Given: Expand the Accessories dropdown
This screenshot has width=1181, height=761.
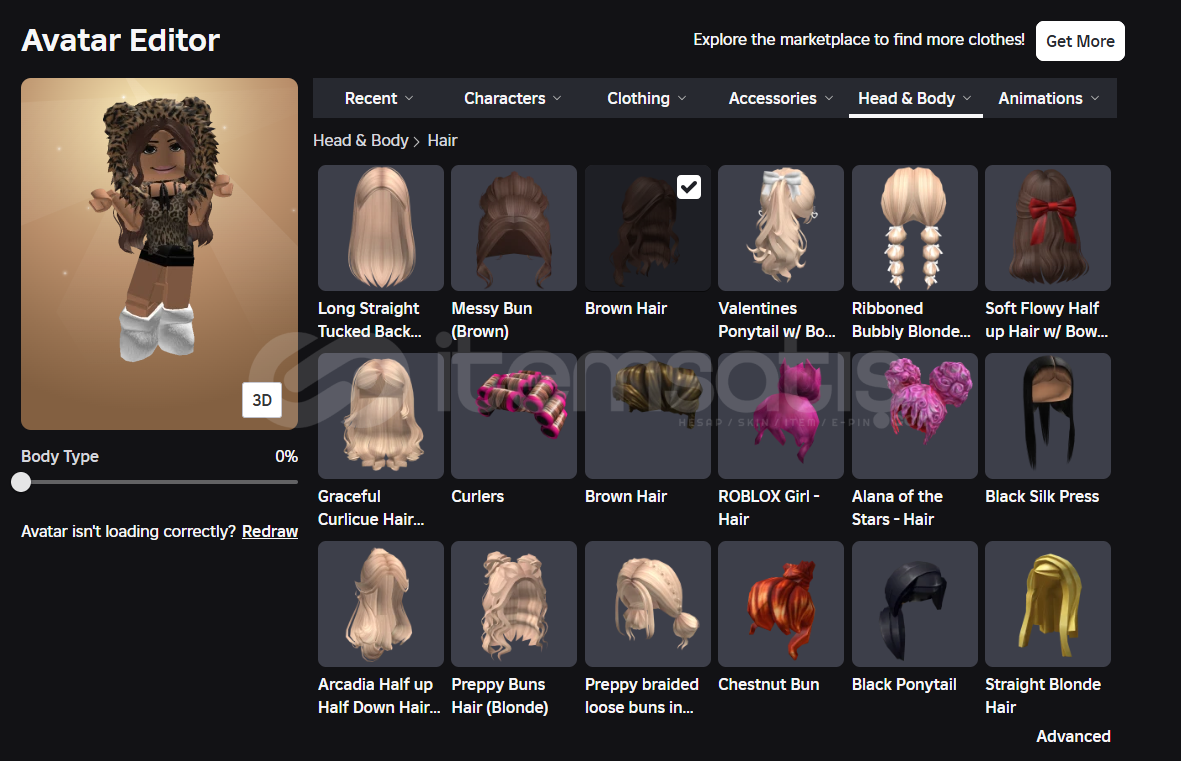Looking at the screenshot, I should click(781, 99).
